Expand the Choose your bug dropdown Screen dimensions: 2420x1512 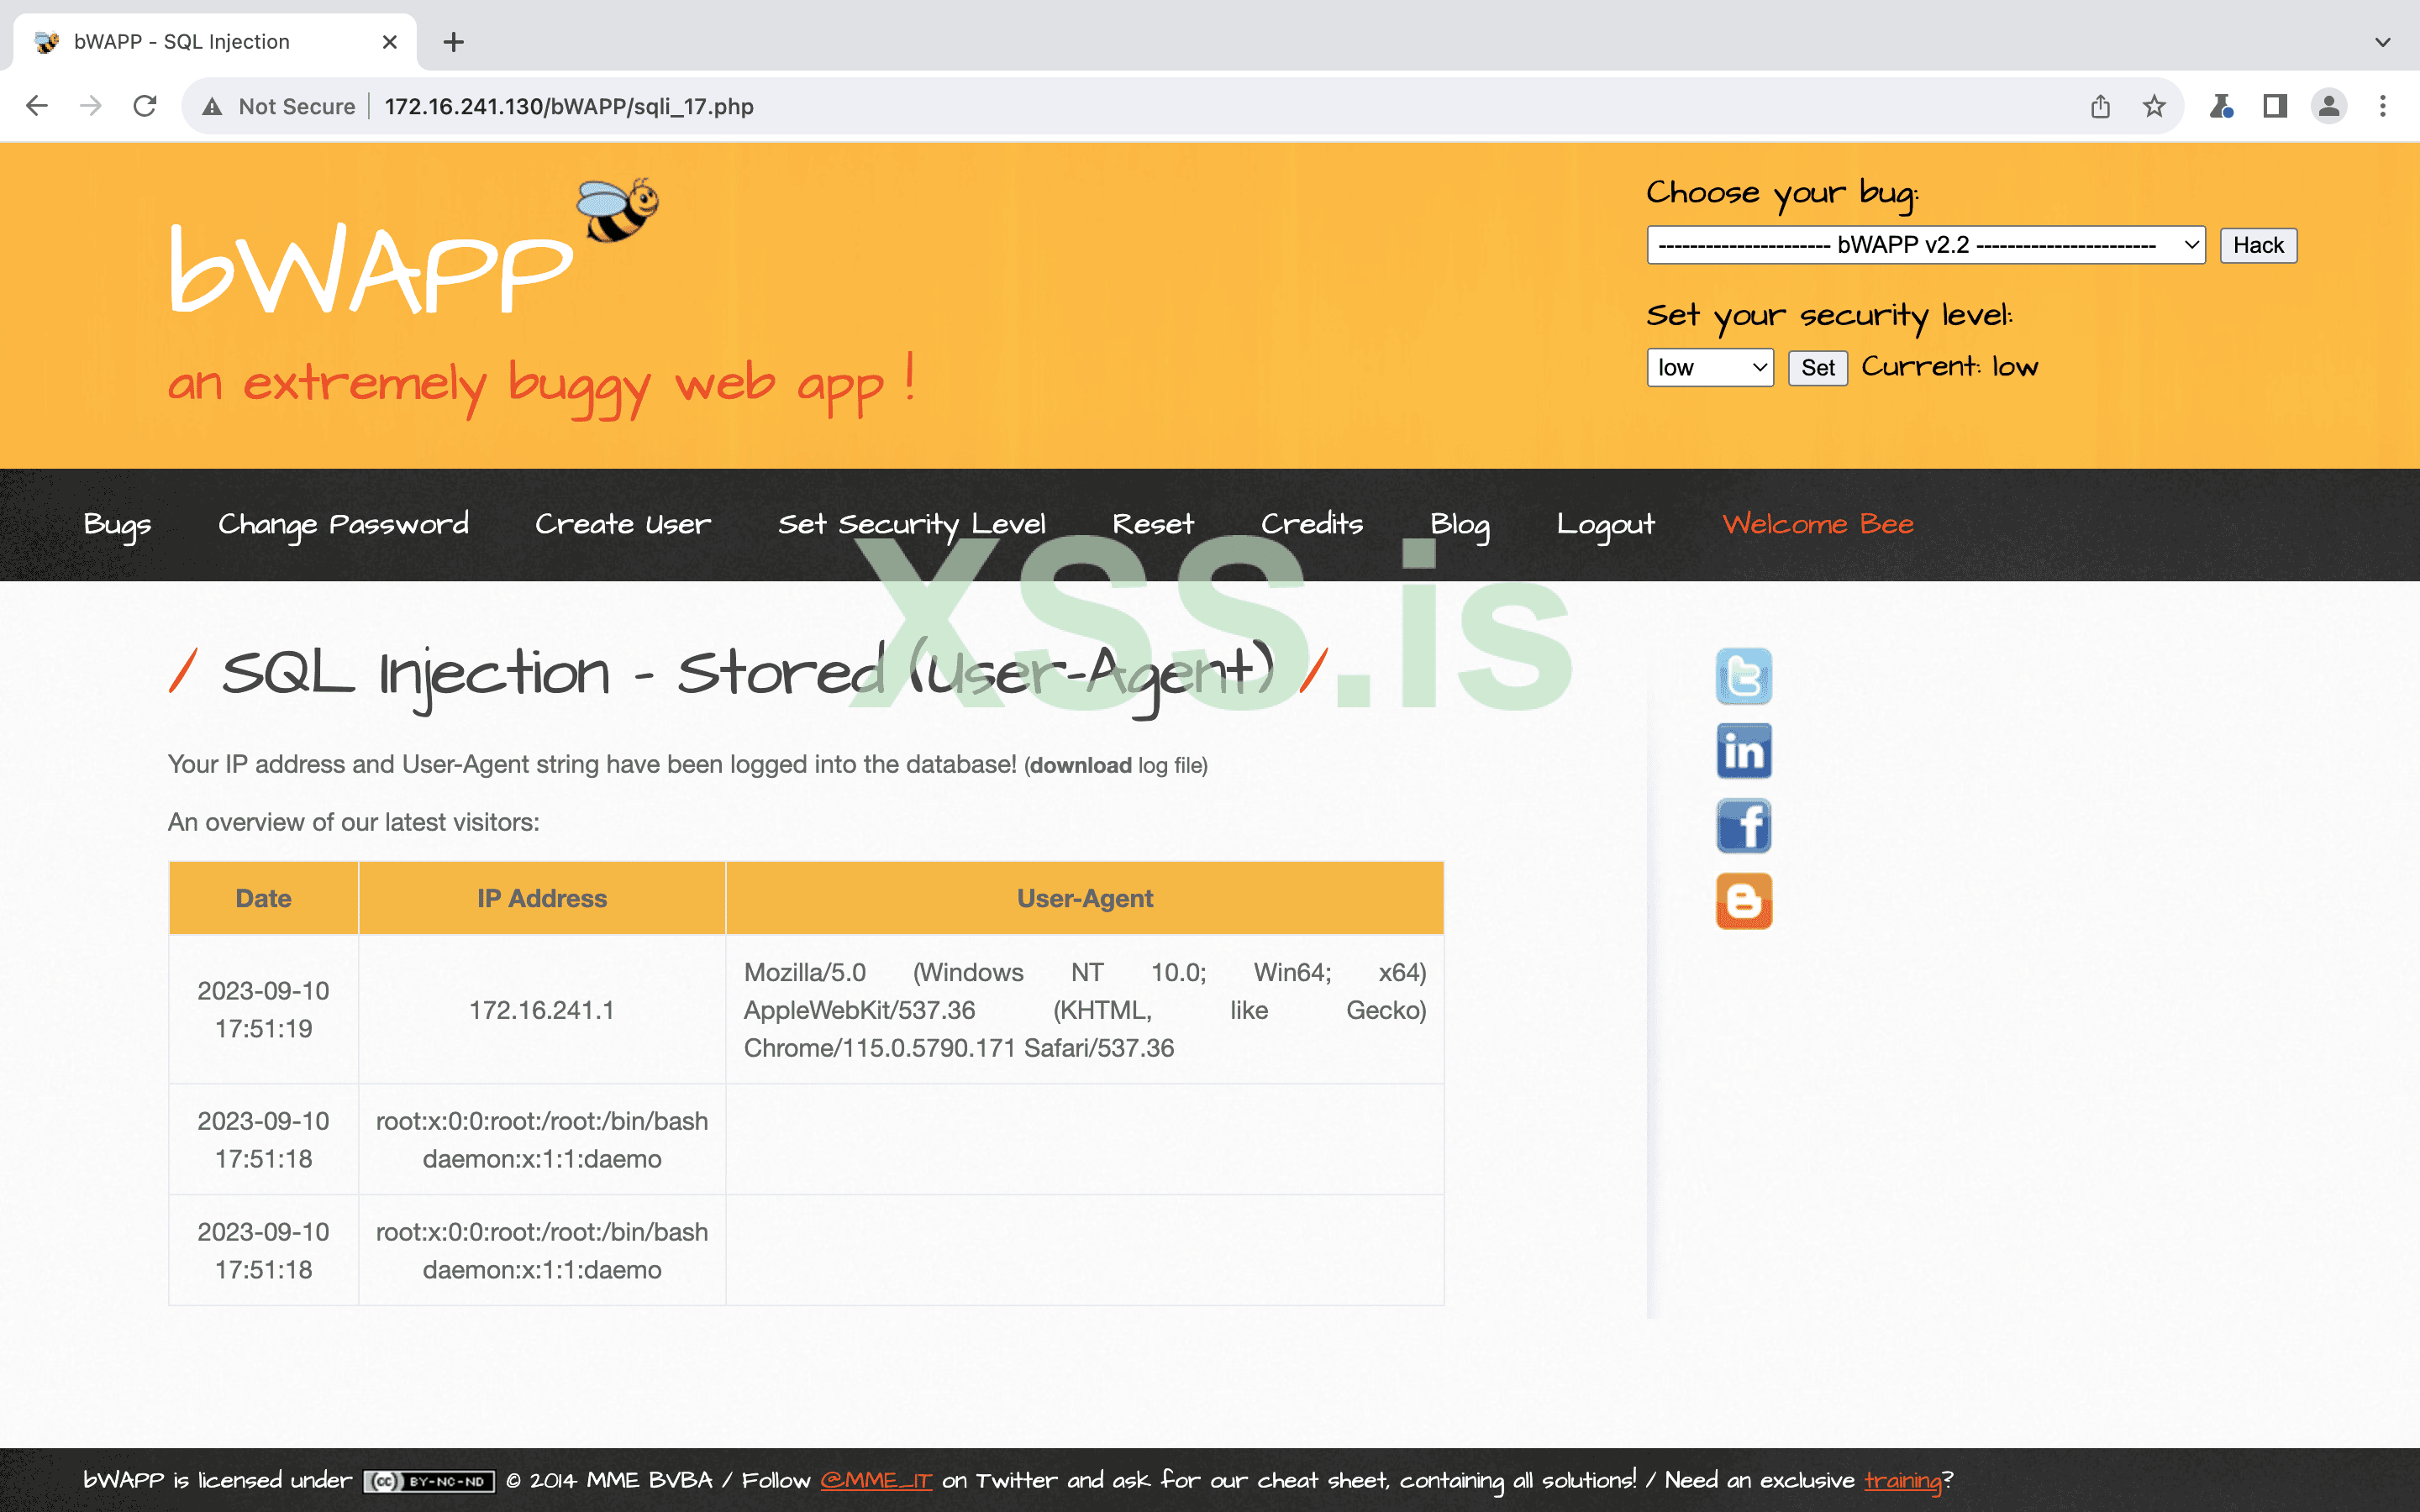(1925, 245)
